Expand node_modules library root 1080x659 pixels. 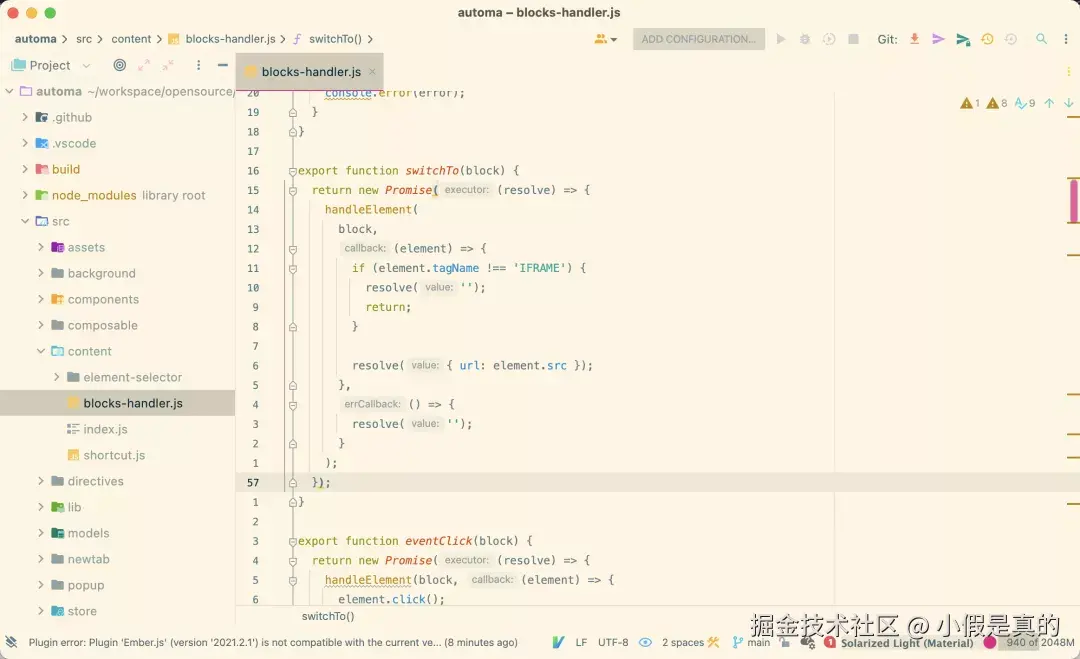[25, 195]
